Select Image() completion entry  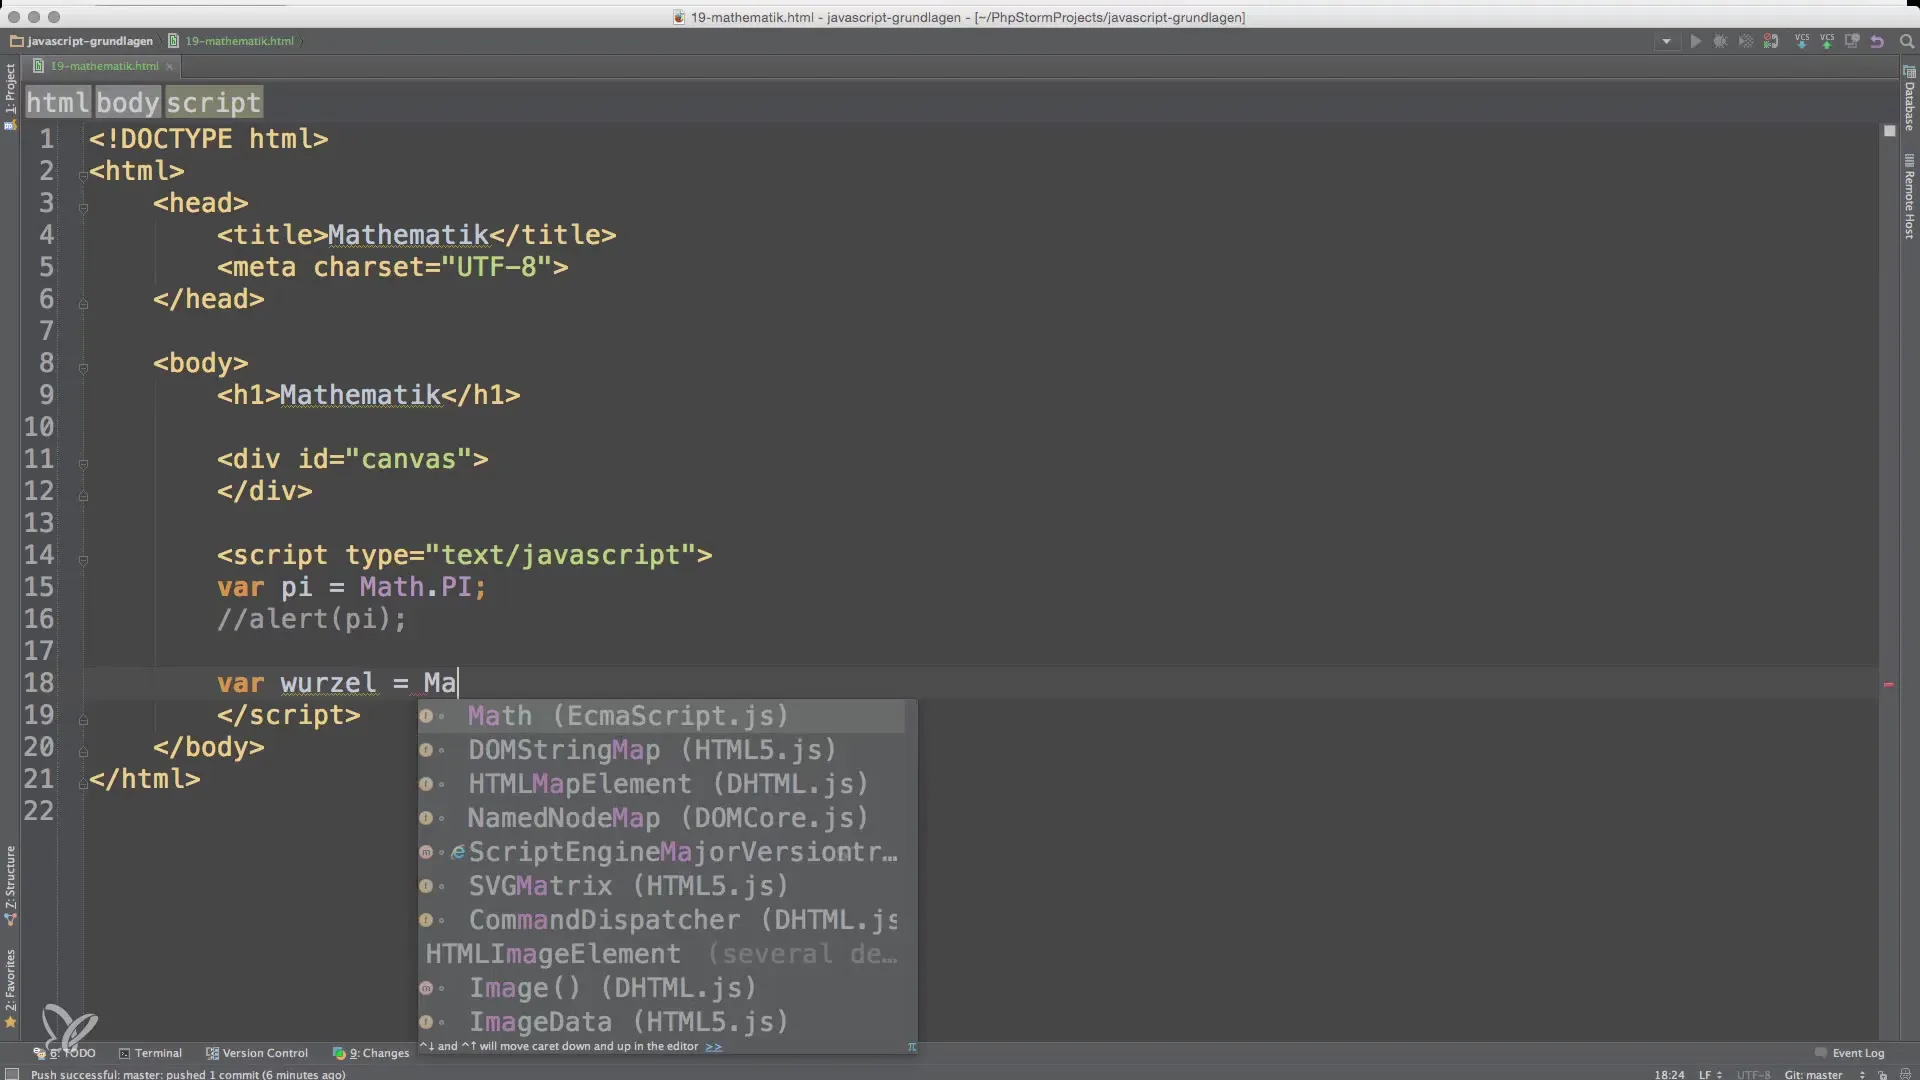point(661,988)
